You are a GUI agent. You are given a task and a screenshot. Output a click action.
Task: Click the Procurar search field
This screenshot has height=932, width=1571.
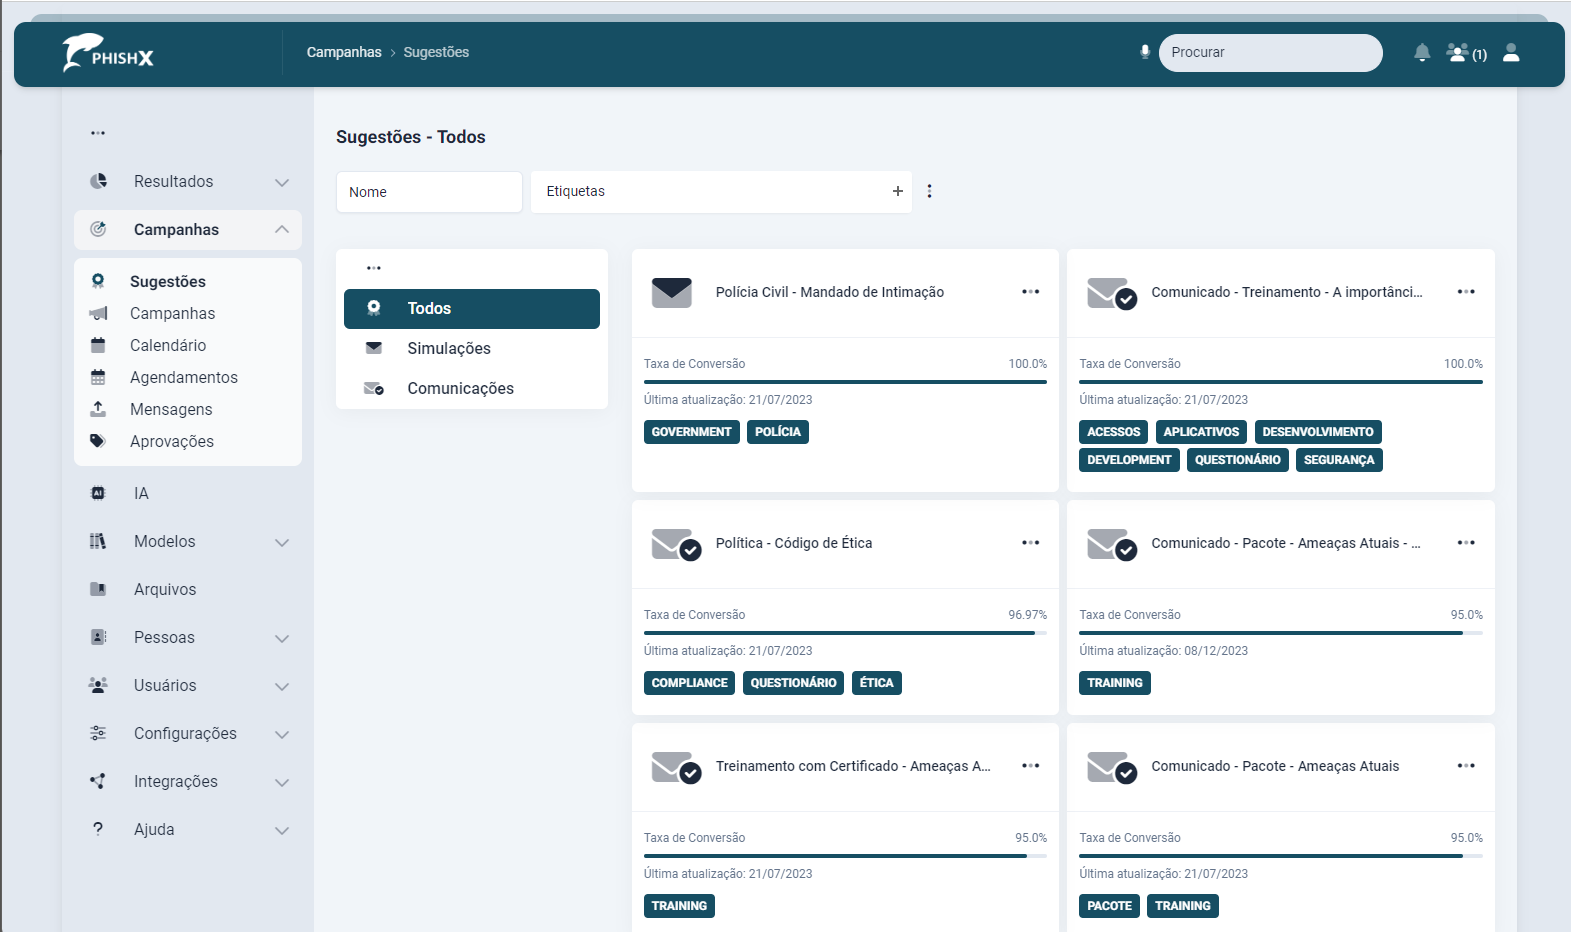pos(1271,53)
